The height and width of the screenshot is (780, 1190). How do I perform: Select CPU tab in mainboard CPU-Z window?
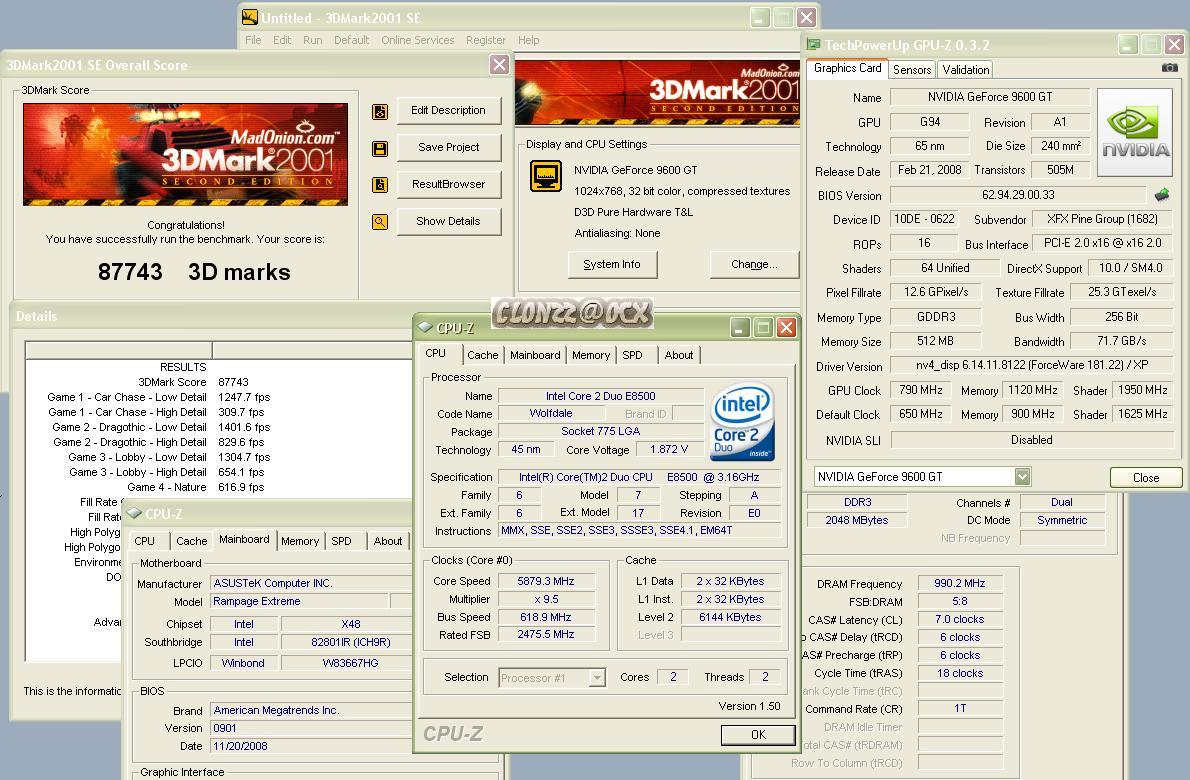pos(144,541)
